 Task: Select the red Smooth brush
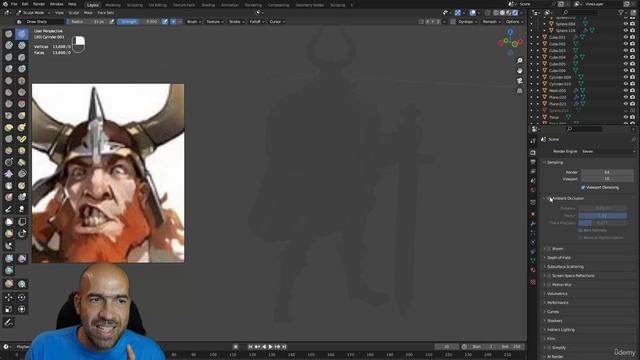[22, 81]
